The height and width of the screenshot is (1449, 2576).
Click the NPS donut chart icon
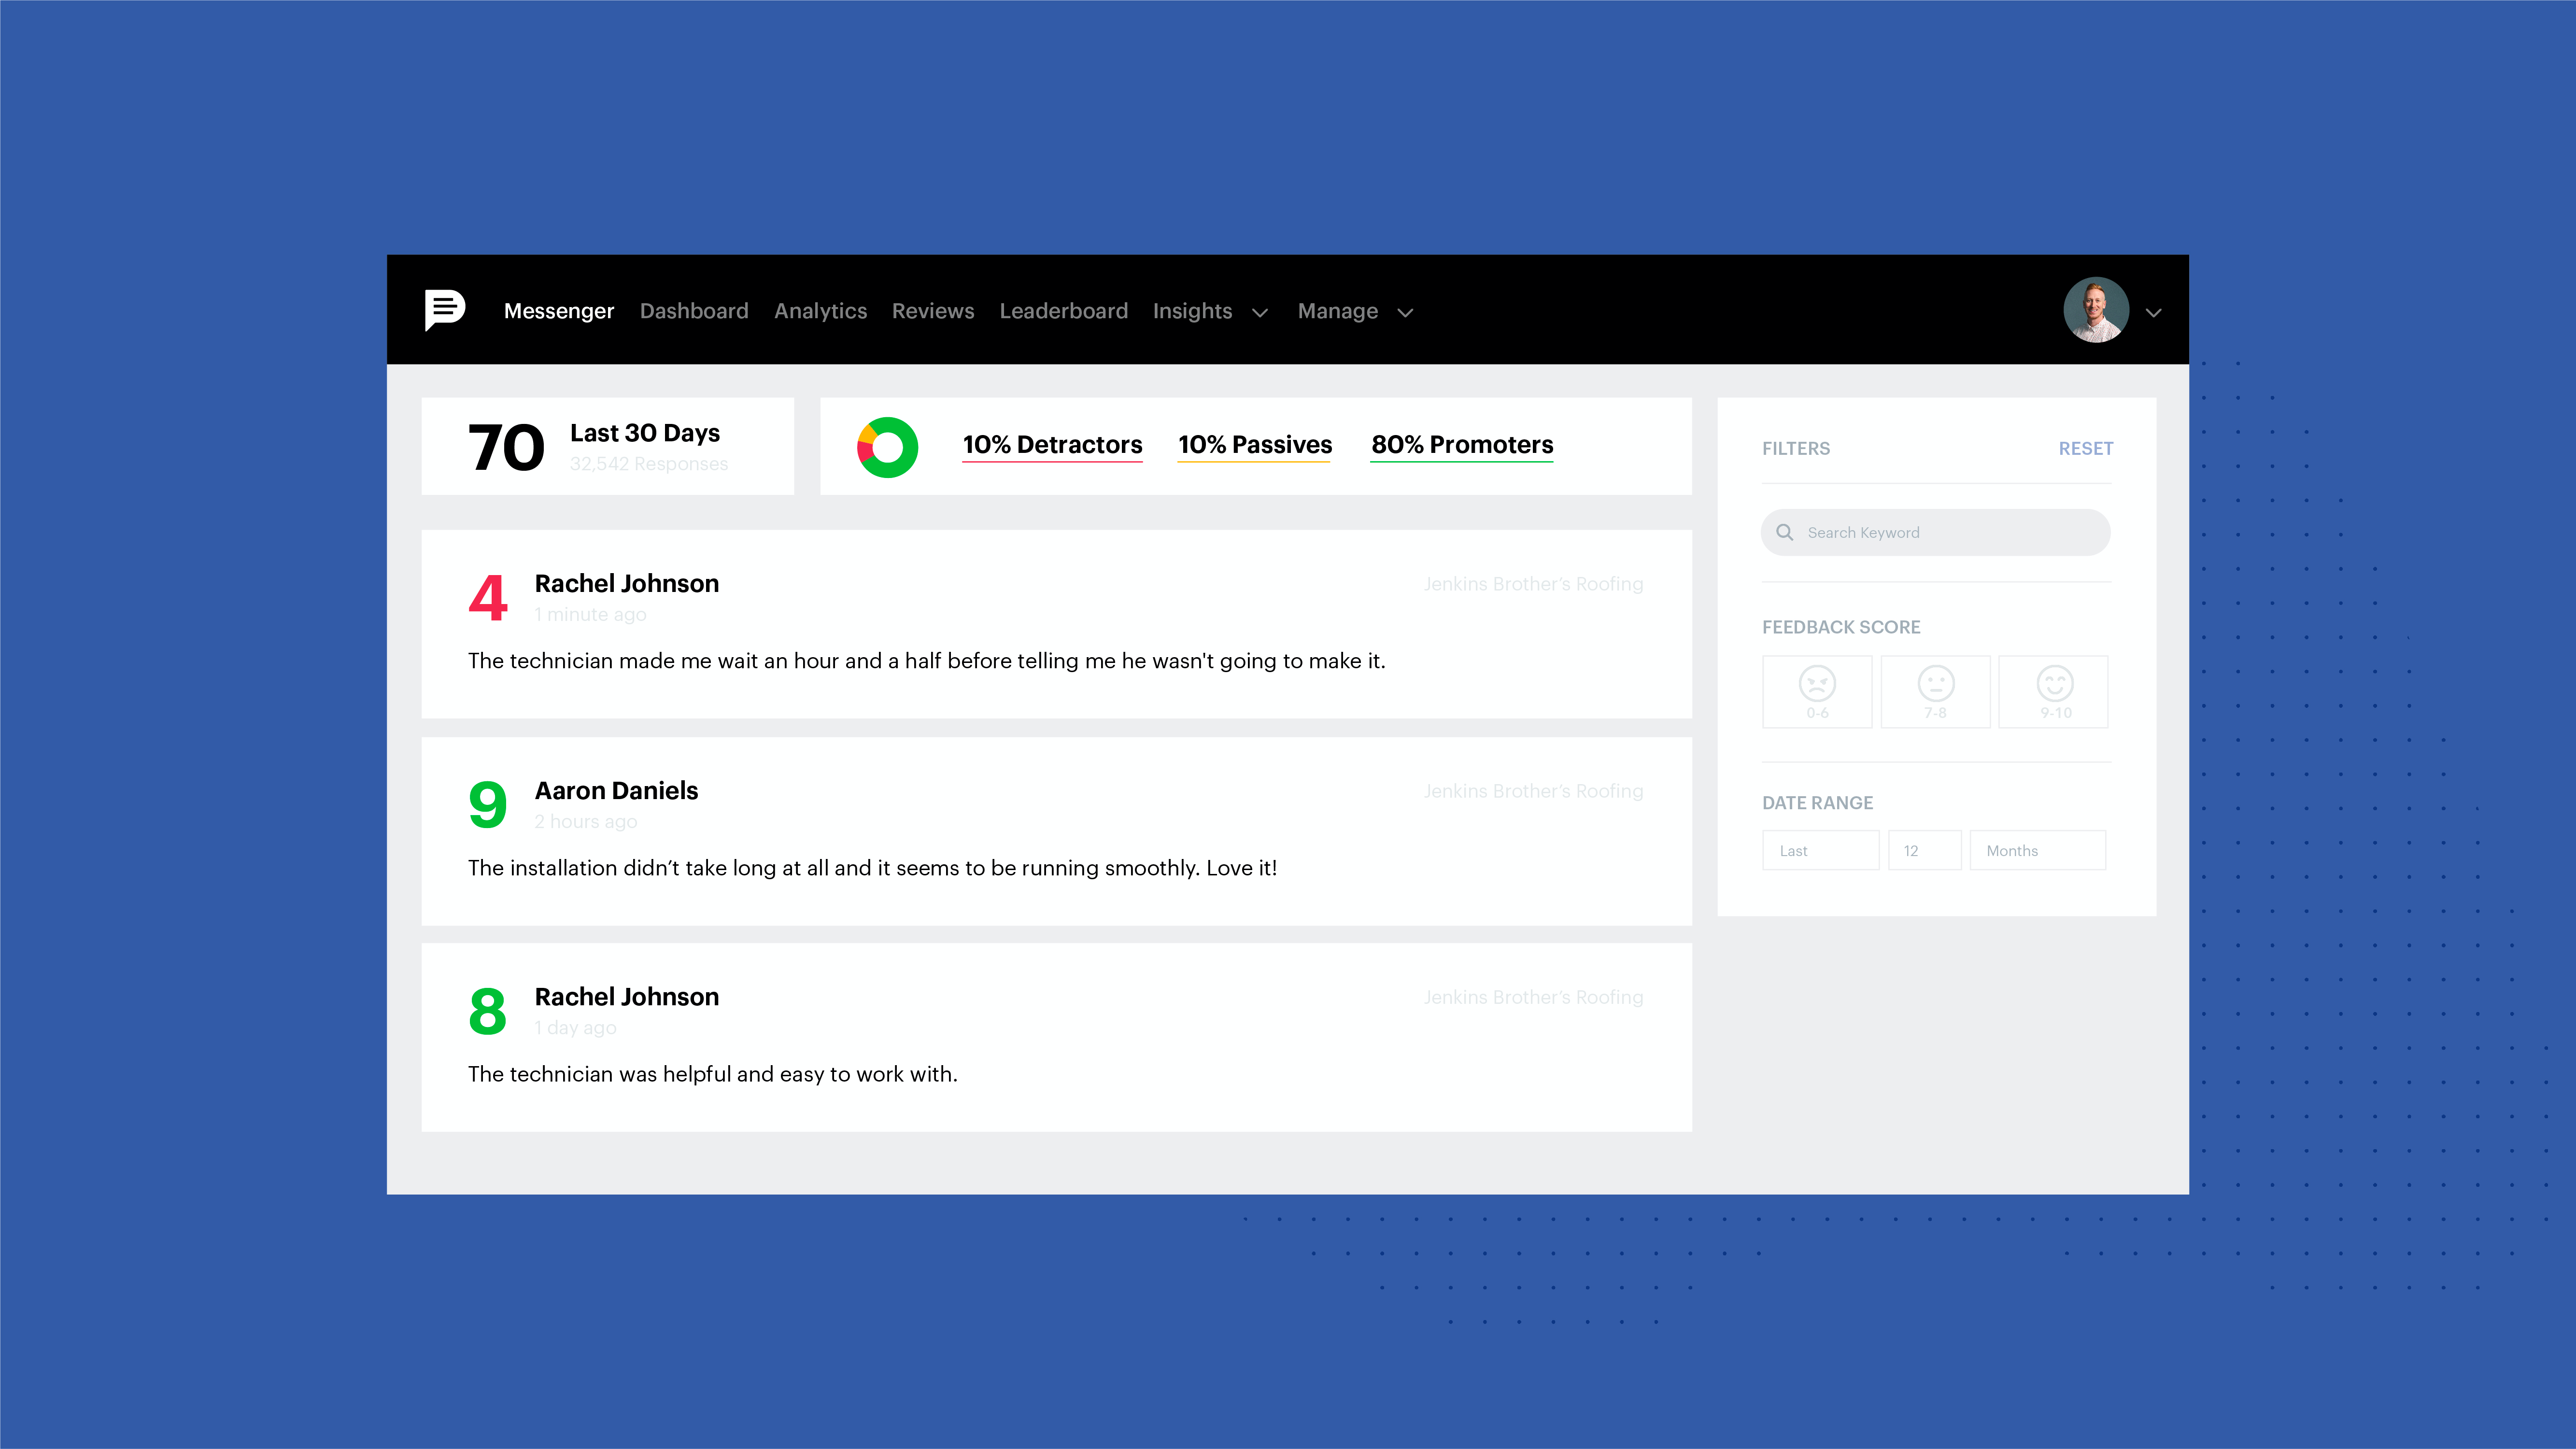click(887, 447)
